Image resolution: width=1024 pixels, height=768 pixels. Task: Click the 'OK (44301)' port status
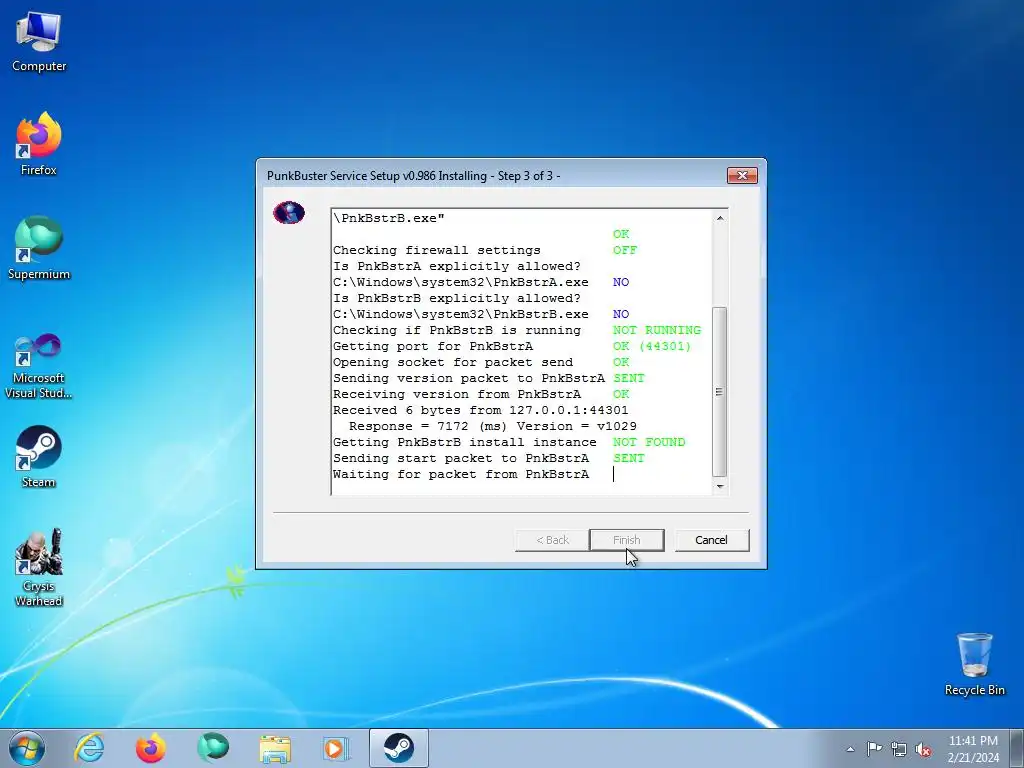[652, 346]
